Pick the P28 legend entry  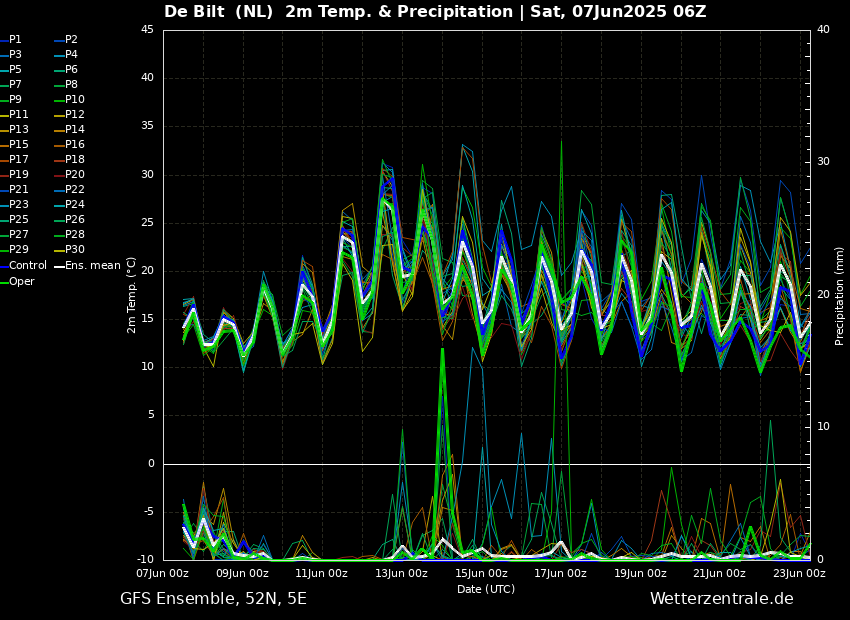click(x=69, y=235)
